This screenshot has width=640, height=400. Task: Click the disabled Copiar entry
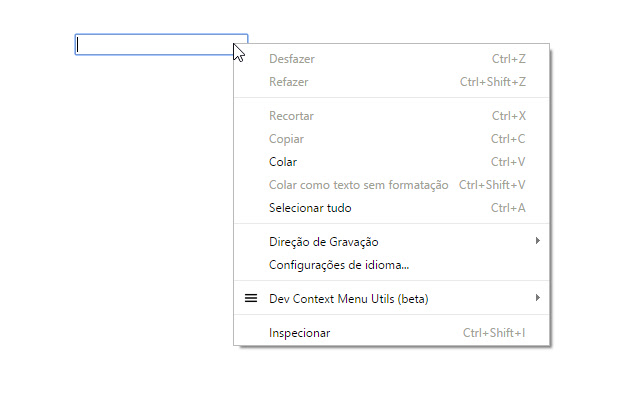[x=391, y=139]
